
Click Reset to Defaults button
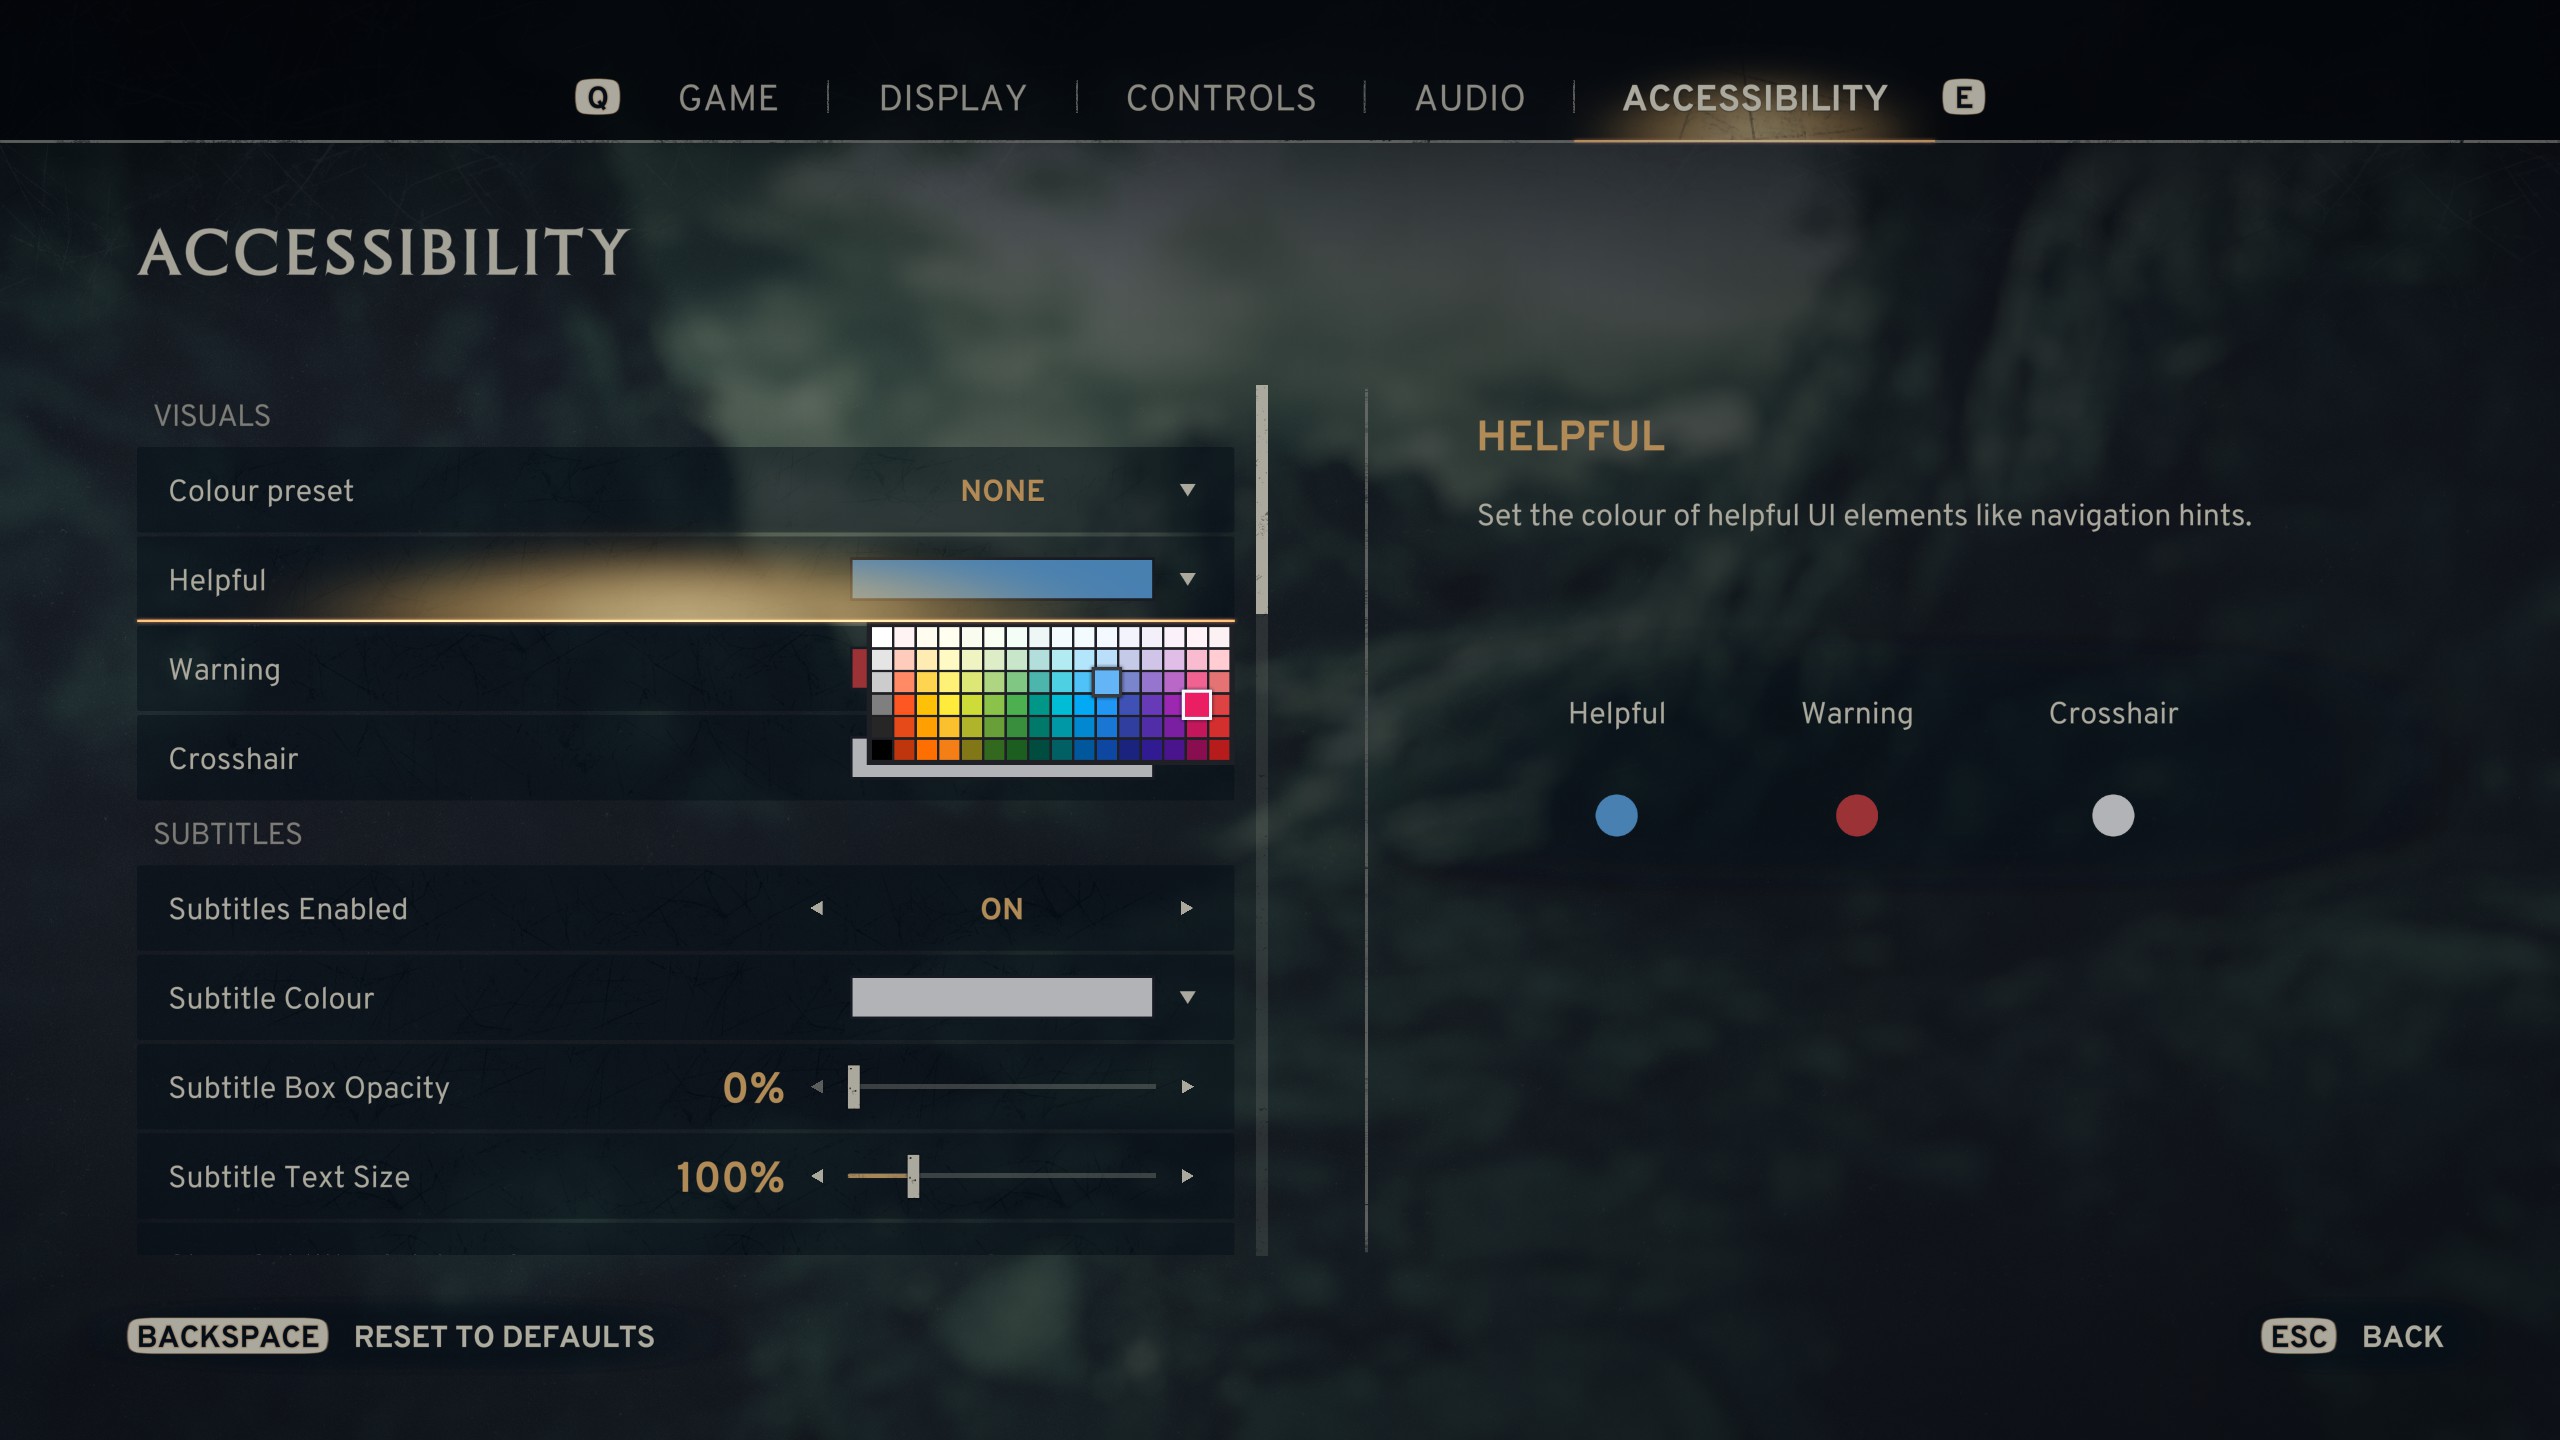(x=505, y=1338)
